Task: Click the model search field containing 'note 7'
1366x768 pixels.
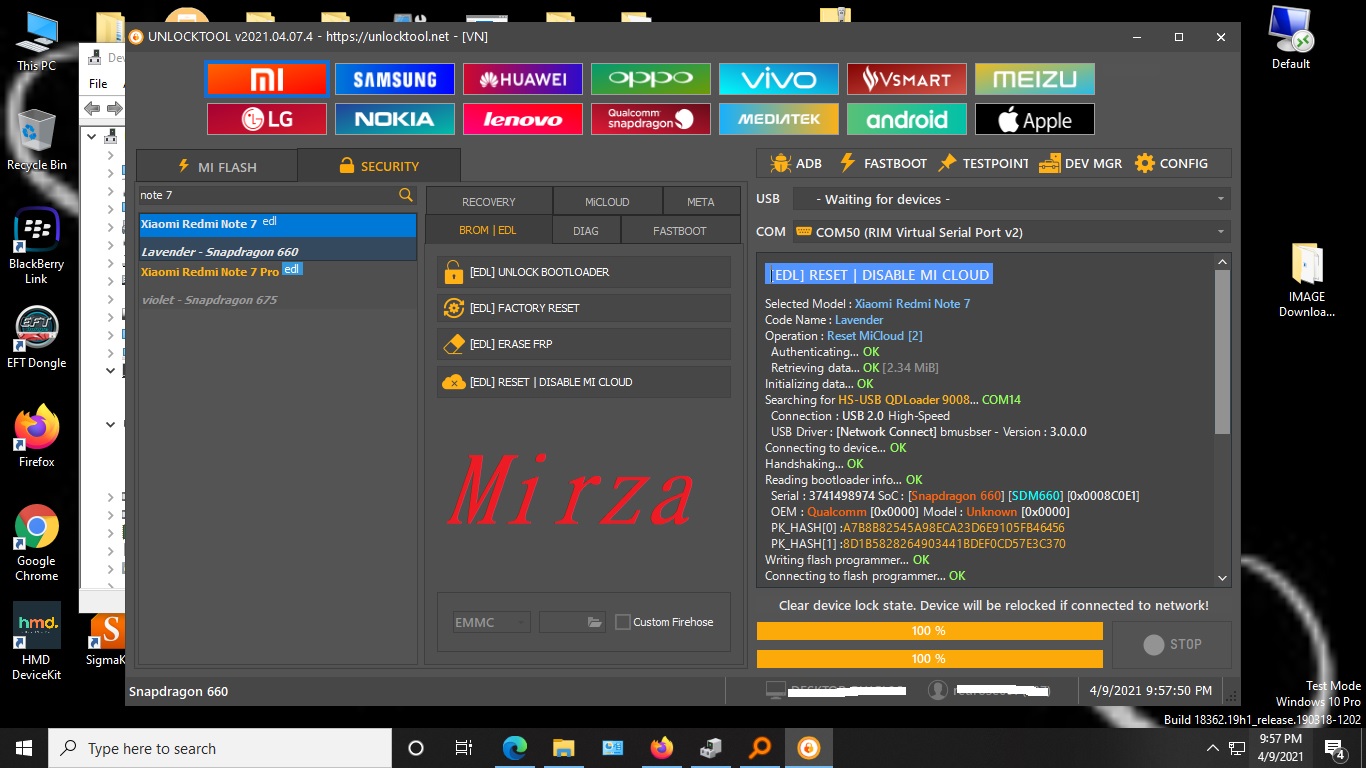Action: coord(266,195)
